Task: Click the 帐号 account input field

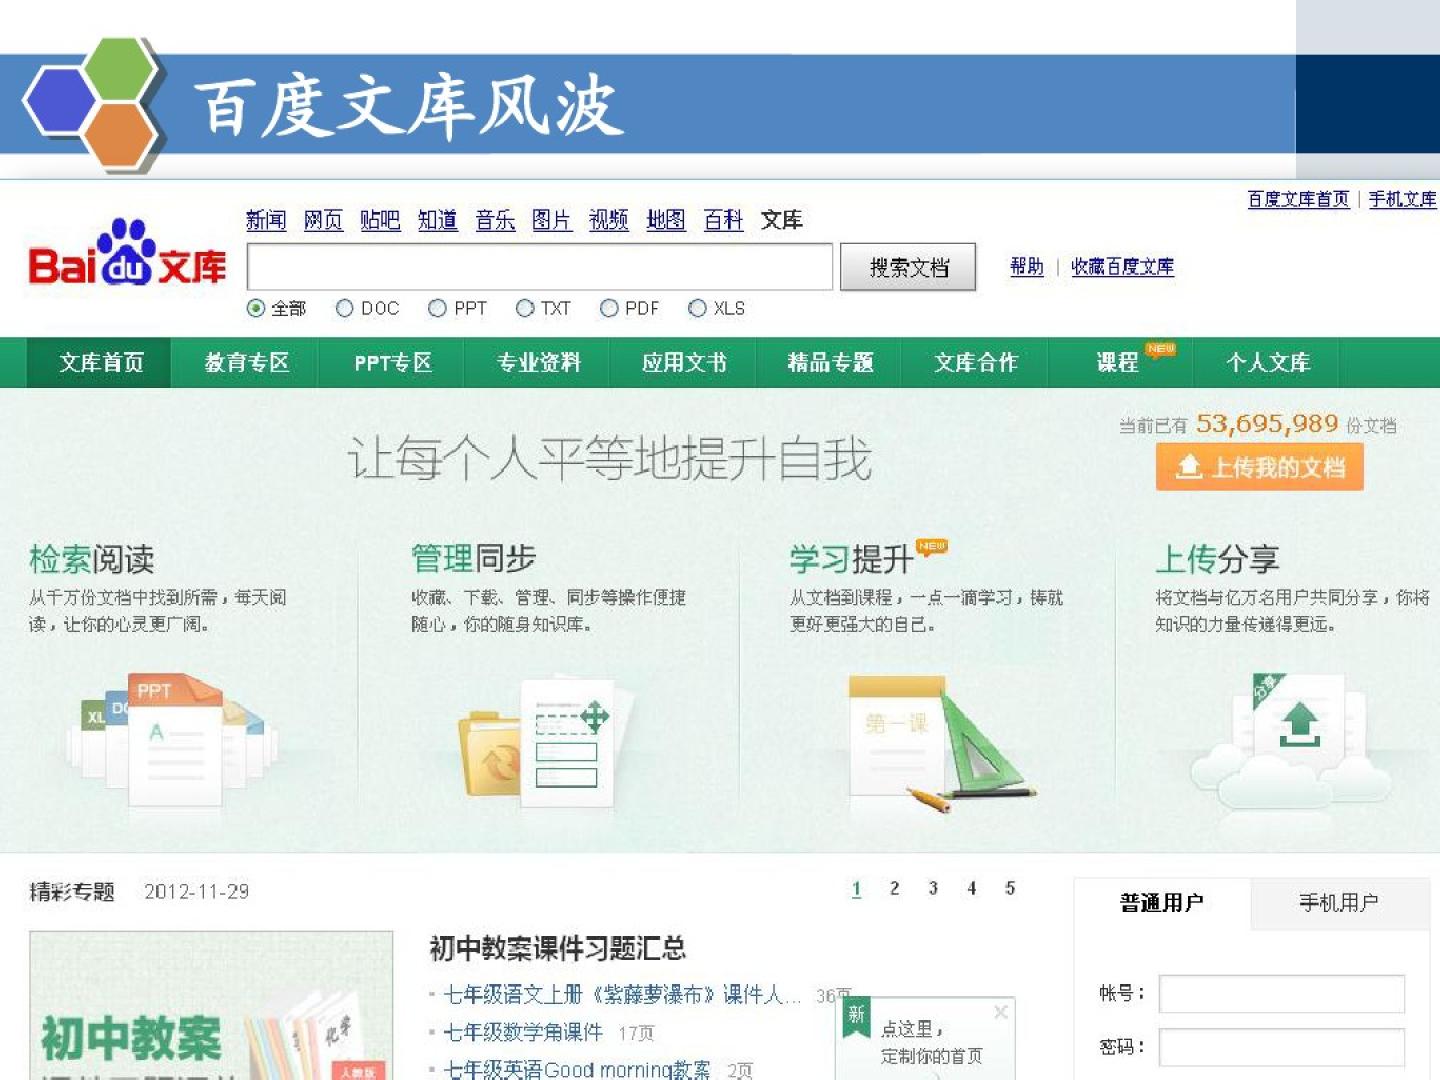Action: (1281, 994)
